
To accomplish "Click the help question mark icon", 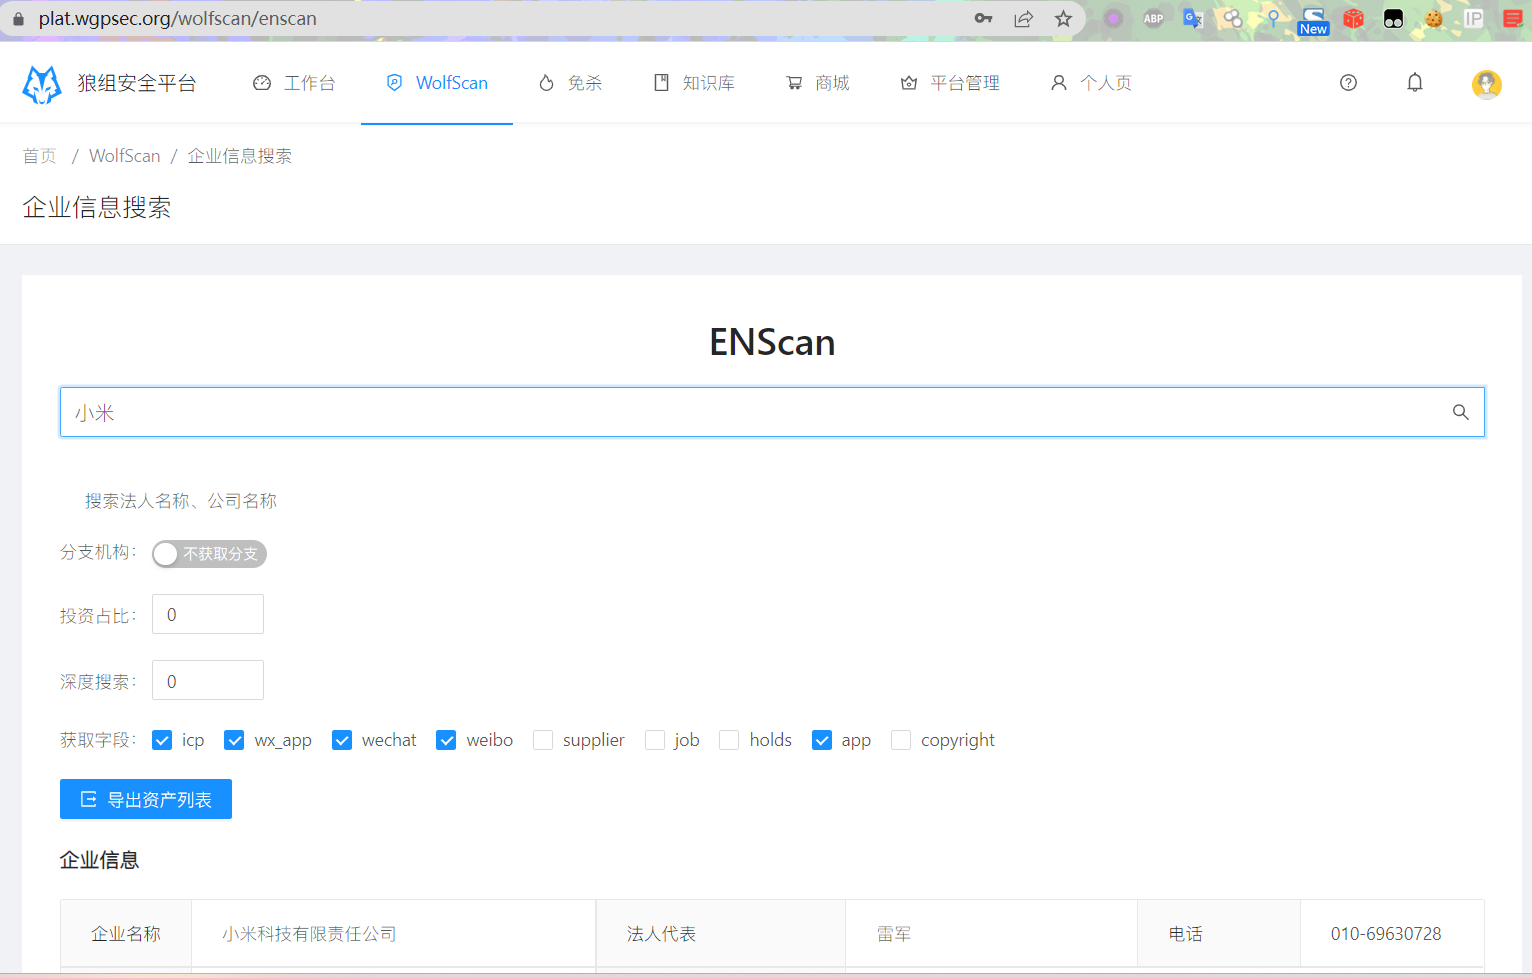I will (x=1348, y=83).
